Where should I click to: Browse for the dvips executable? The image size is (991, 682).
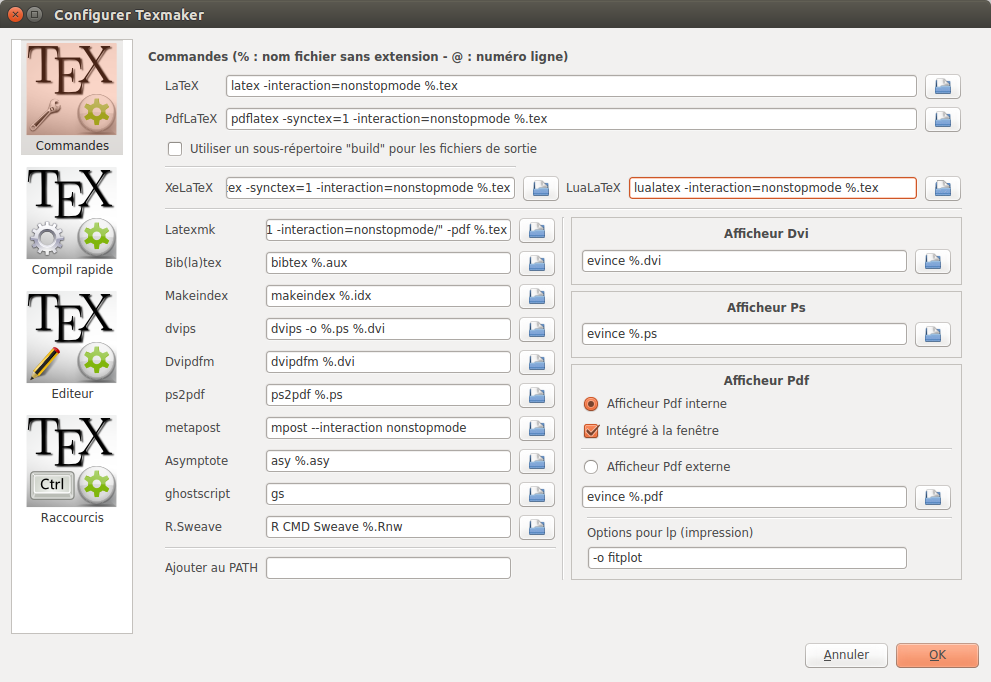[x=537, y=329]
